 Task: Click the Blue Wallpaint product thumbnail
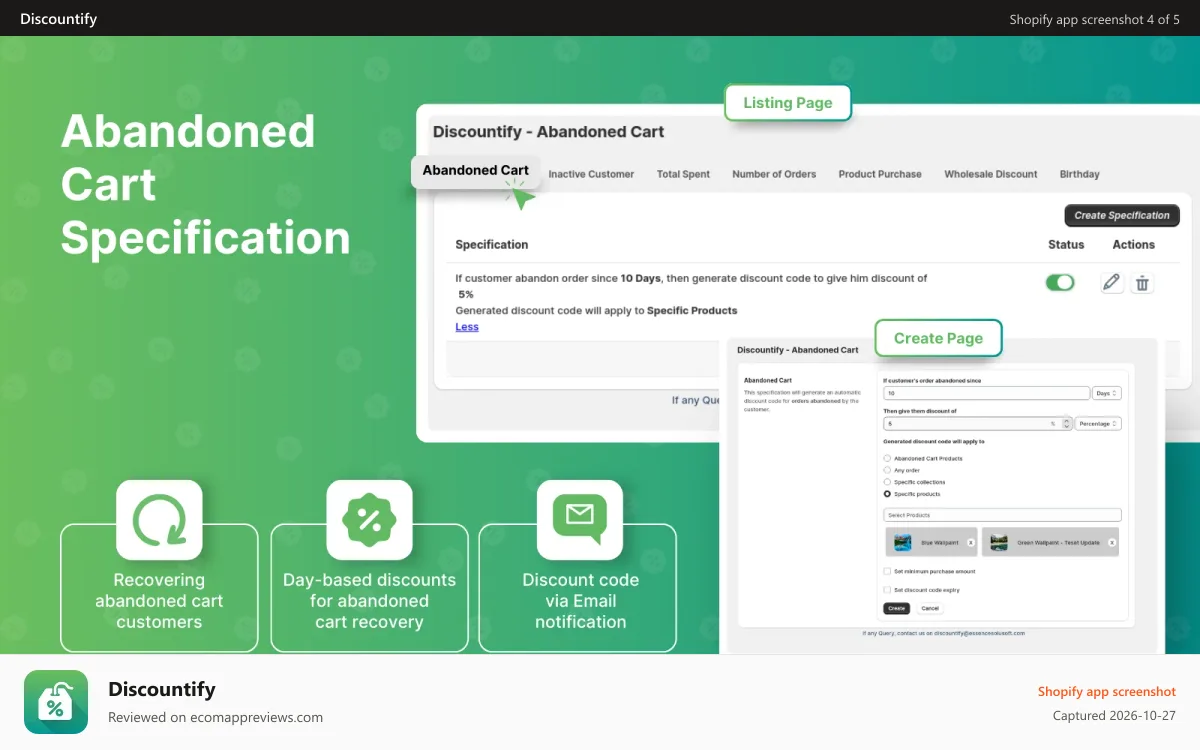click(x=903, y=542)
